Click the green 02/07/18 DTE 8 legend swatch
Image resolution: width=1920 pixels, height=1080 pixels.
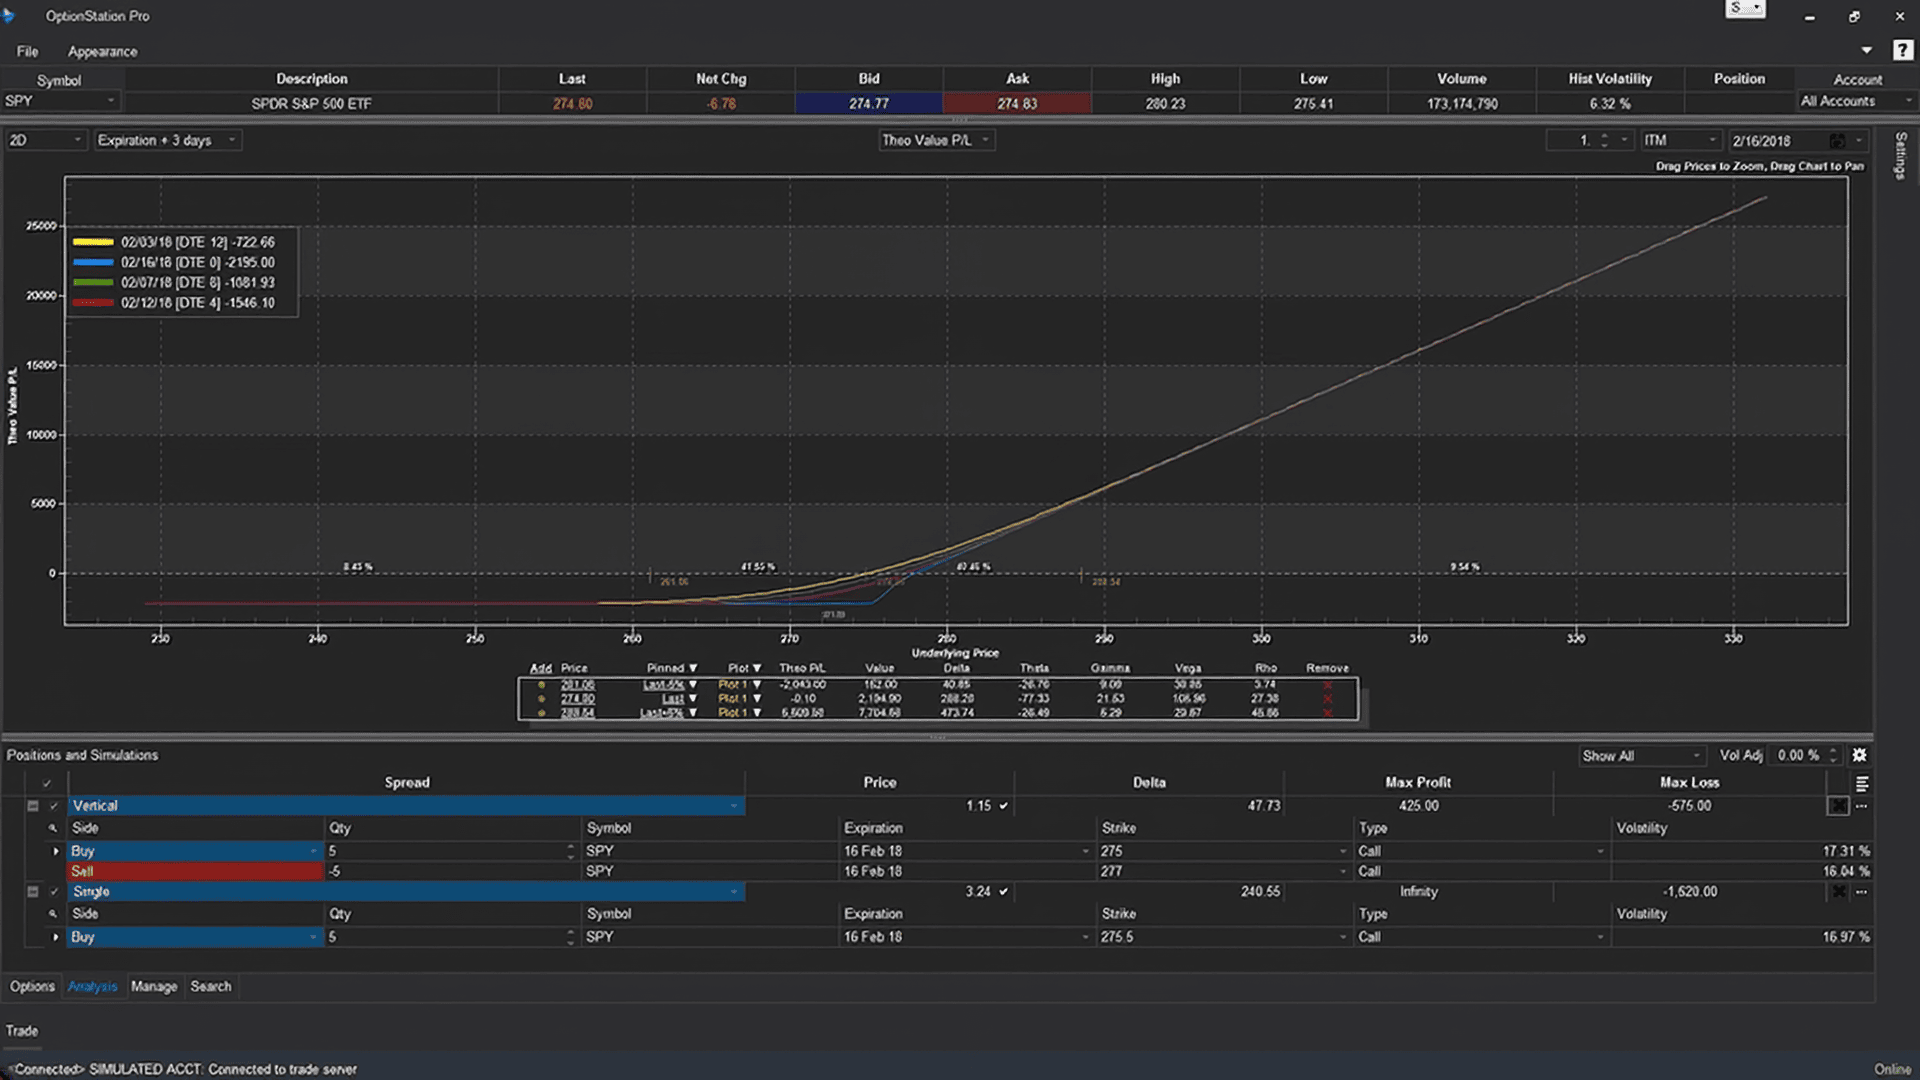[93, 282]
